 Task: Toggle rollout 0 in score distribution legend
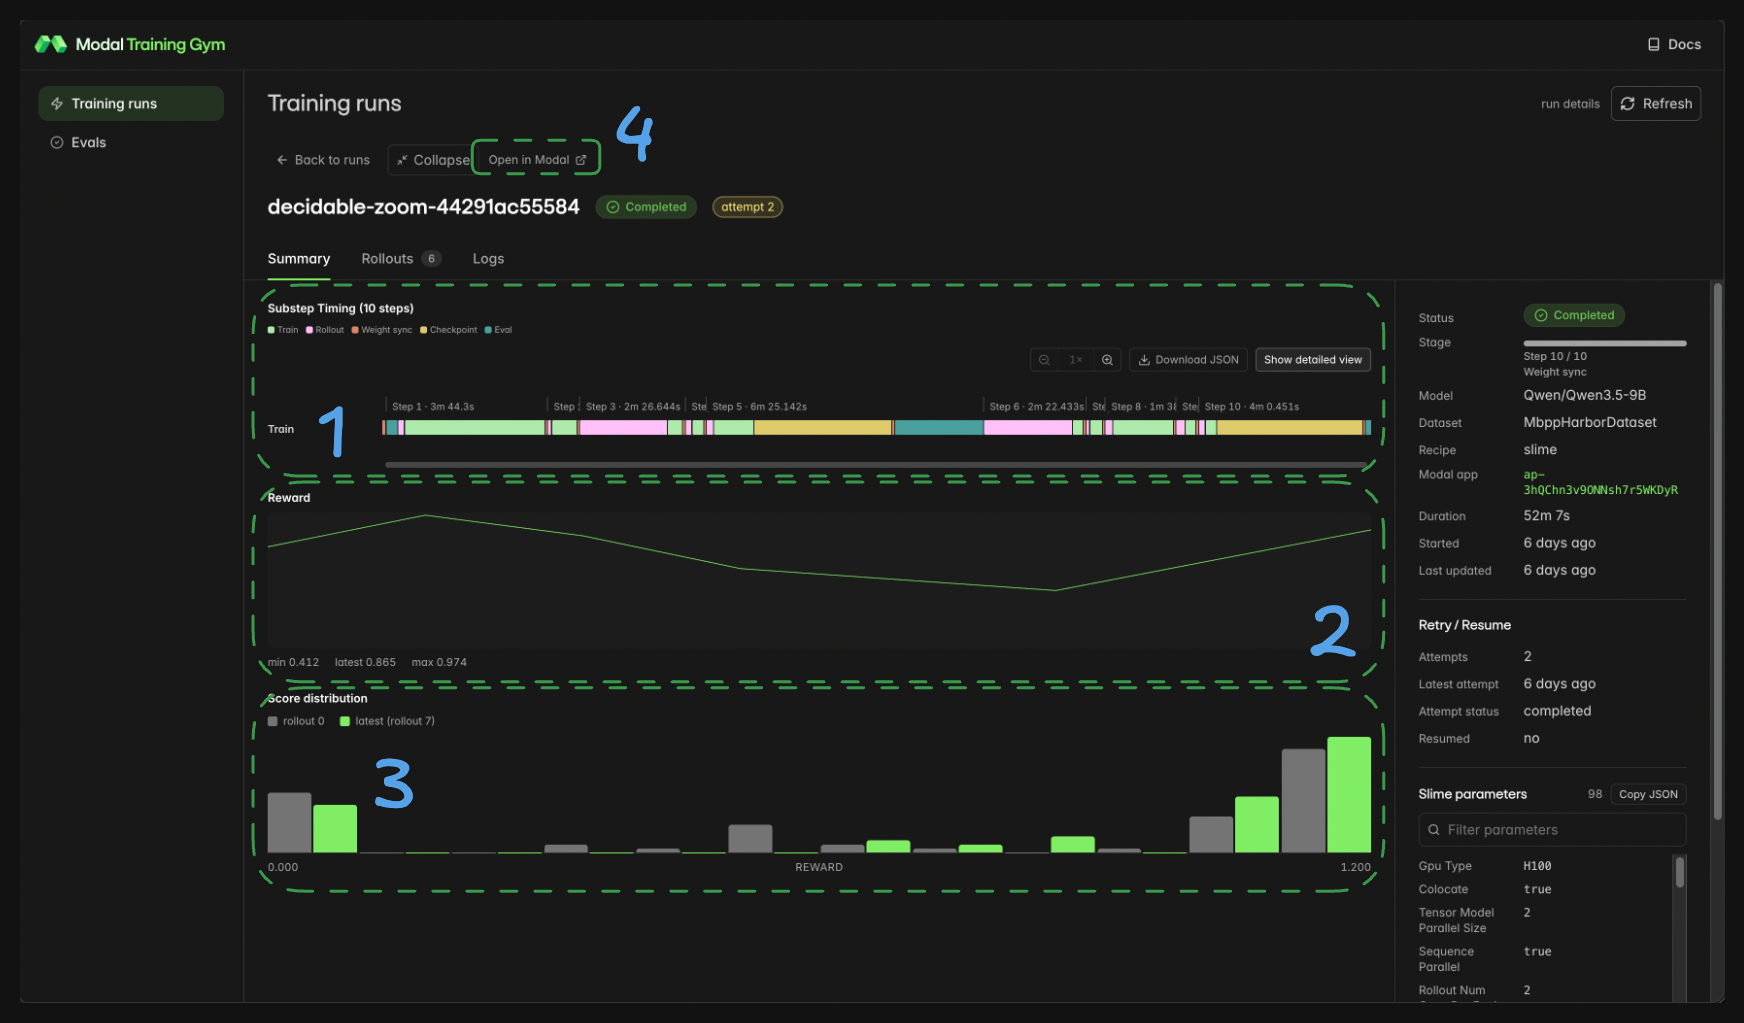(296, 721)
